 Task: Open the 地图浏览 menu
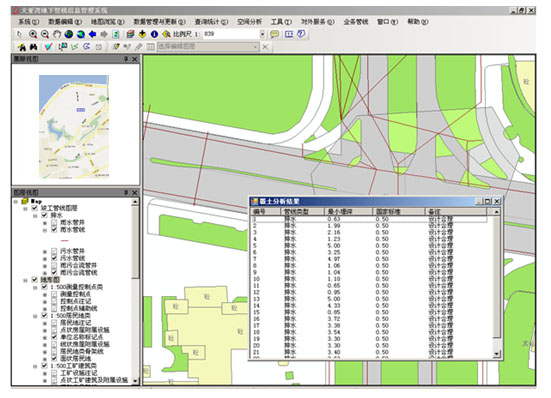tap(108, 22)
